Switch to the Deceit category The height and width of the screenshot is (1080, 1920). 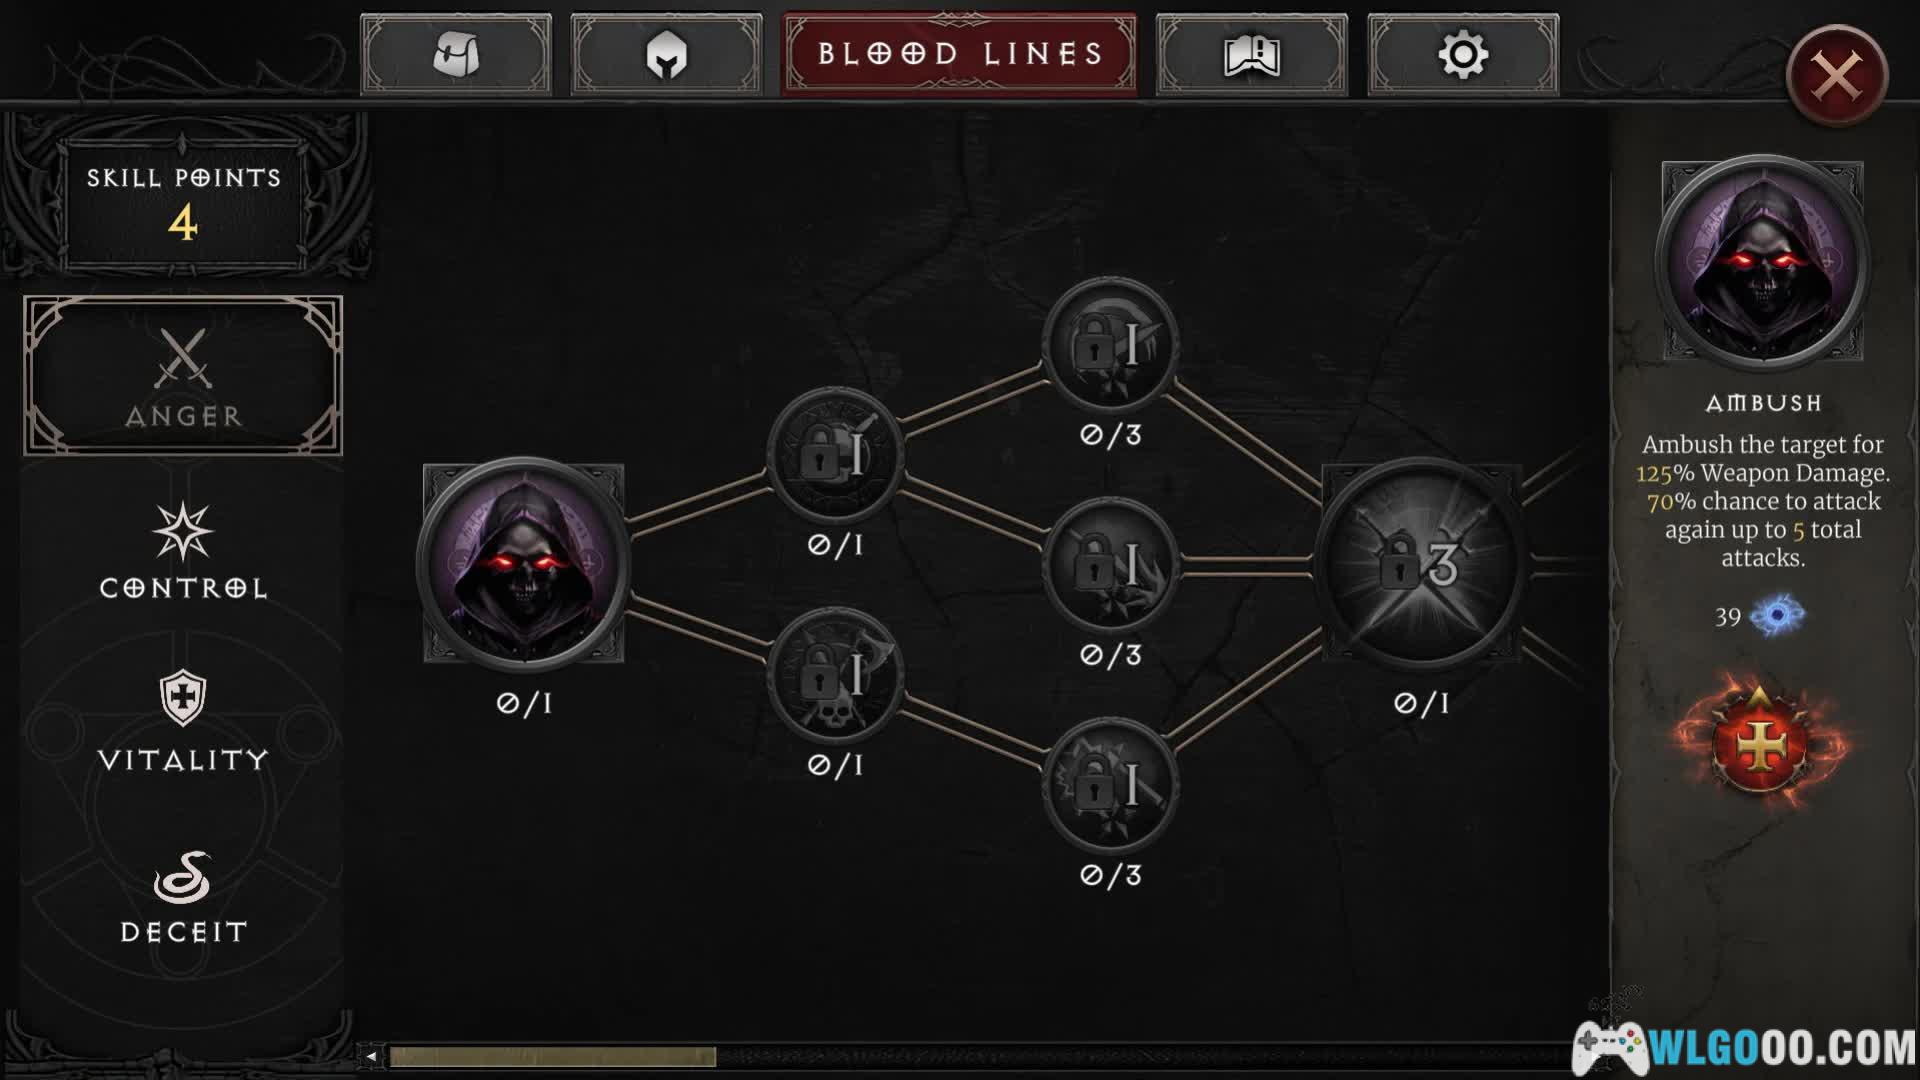pyautogui.click(x=183, y=897)
